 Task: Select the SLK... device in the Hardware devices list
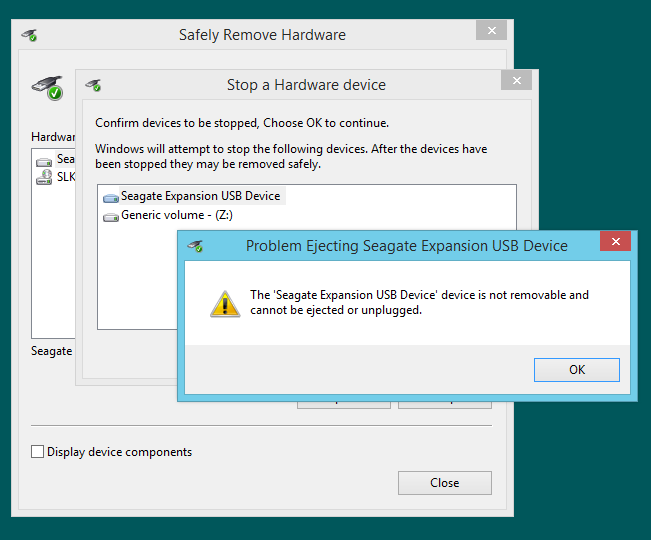pyautogui.click(x=66, y=177)
